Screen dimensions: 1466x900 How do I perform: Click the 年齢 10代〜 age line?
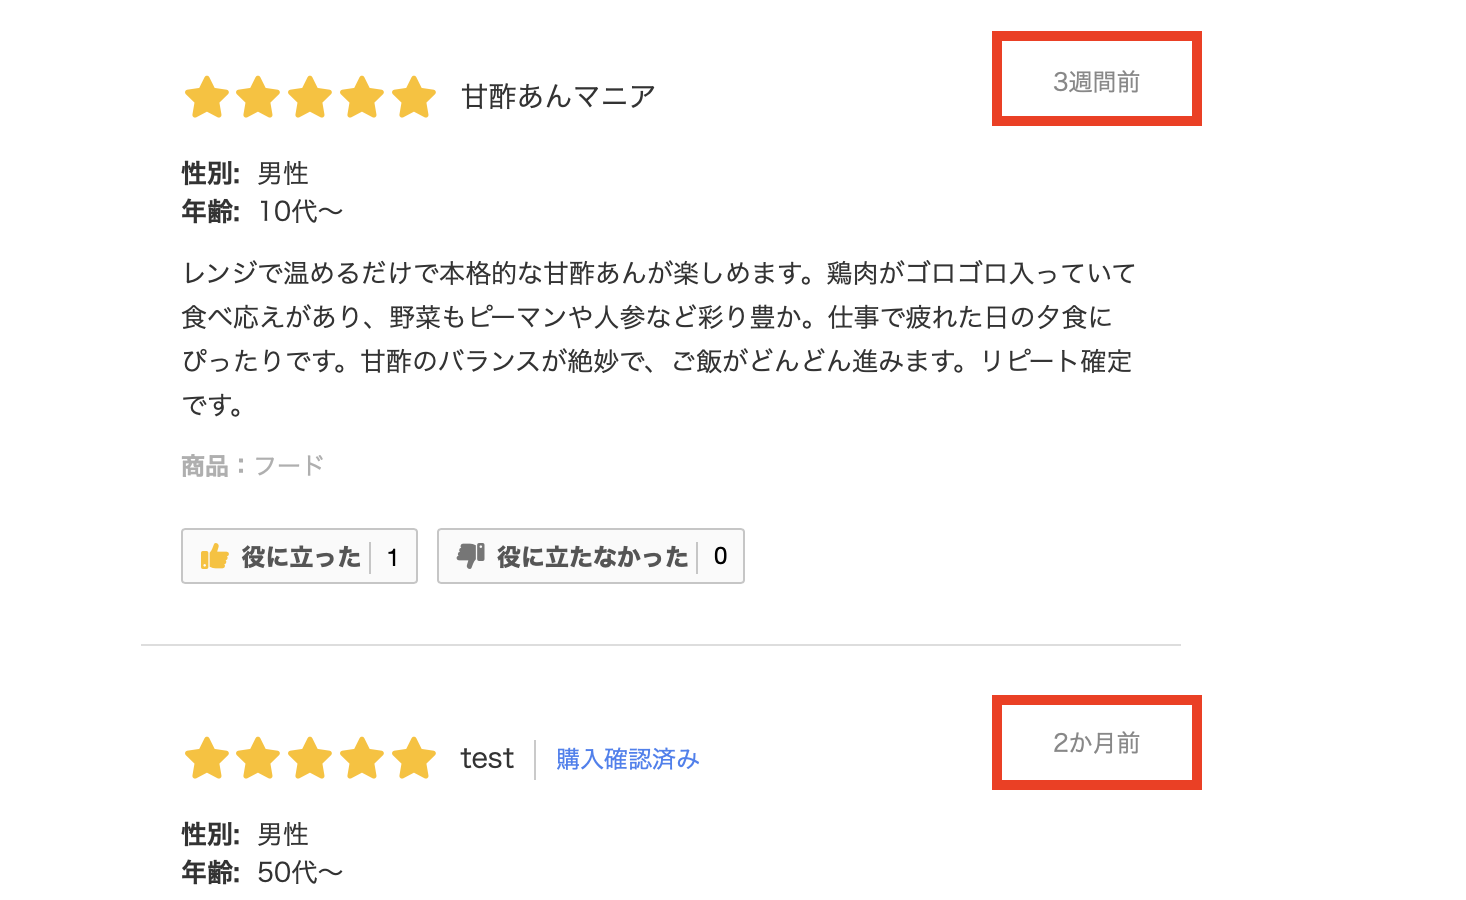[x=262, y=211]
